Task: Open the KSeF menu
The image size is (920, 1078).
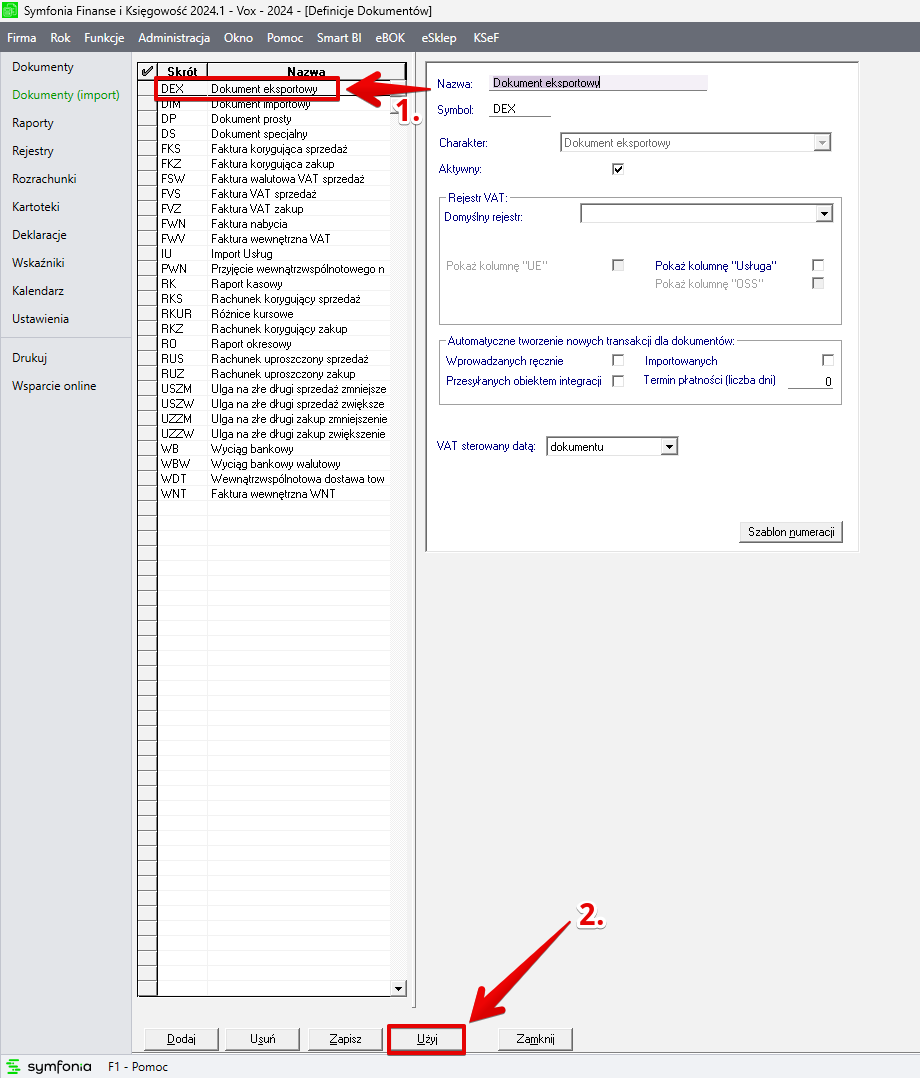Action: click(x=485, y=38)
